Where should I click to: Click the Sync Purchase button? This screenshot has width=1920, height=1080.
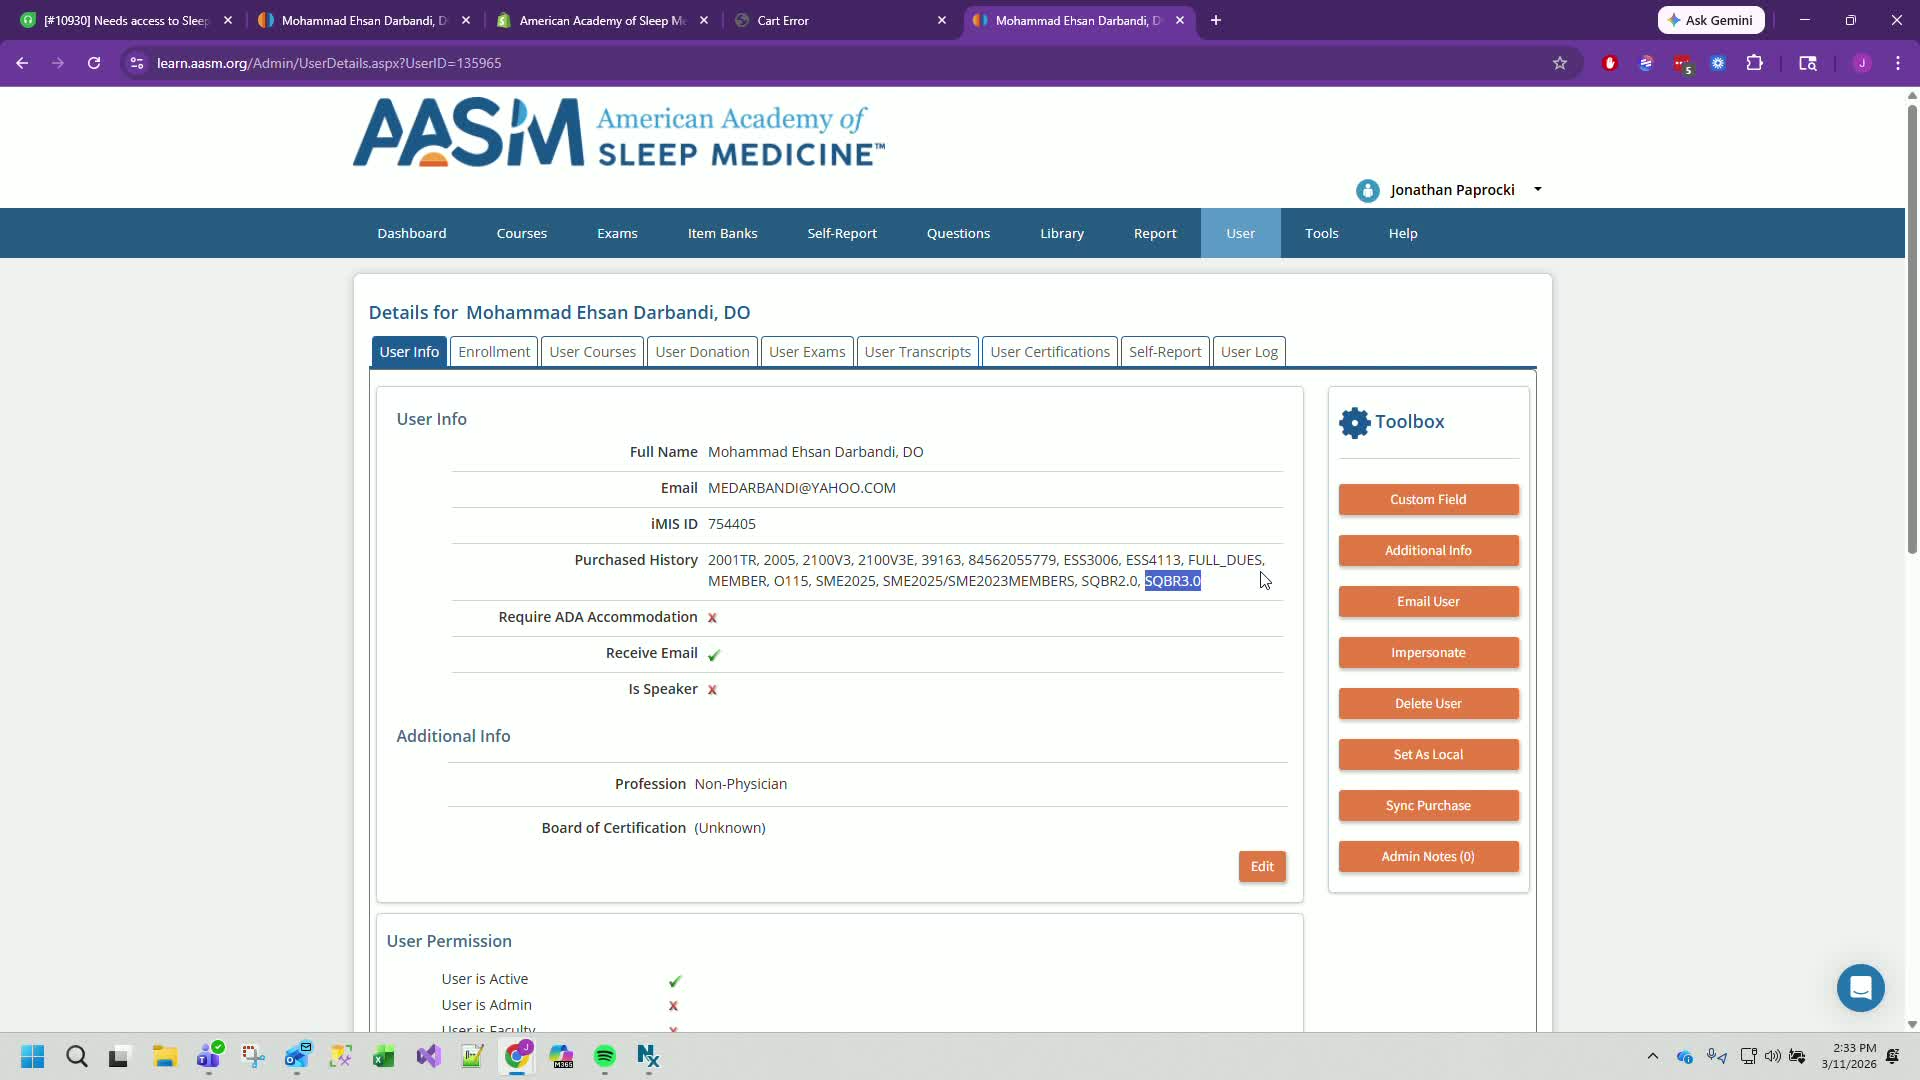pyautogui.click(x=1427, y=806)
